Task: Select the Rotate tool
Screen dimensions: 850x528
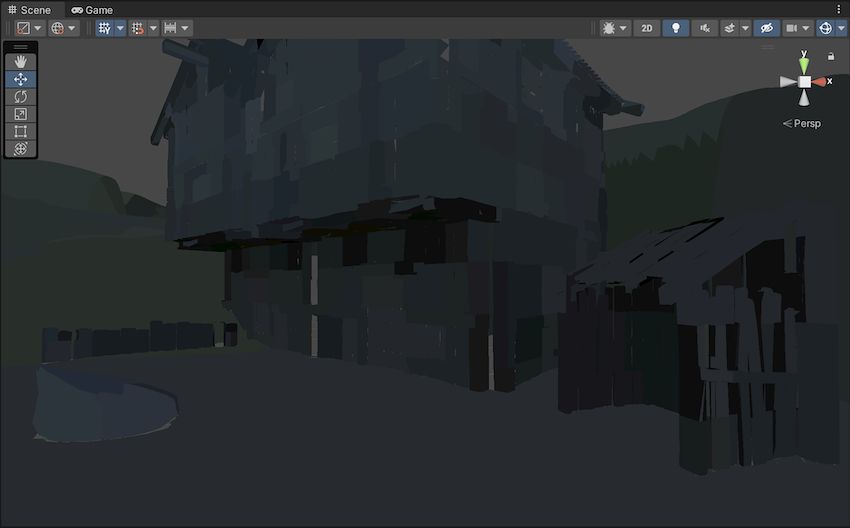Action: (21, 97)
